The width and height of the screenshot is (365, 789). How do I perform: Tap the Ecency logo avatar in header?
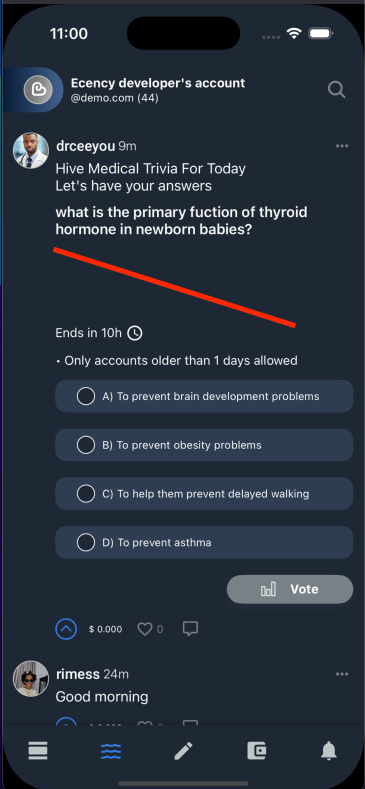pyautogui.click(x=38, y=90)
